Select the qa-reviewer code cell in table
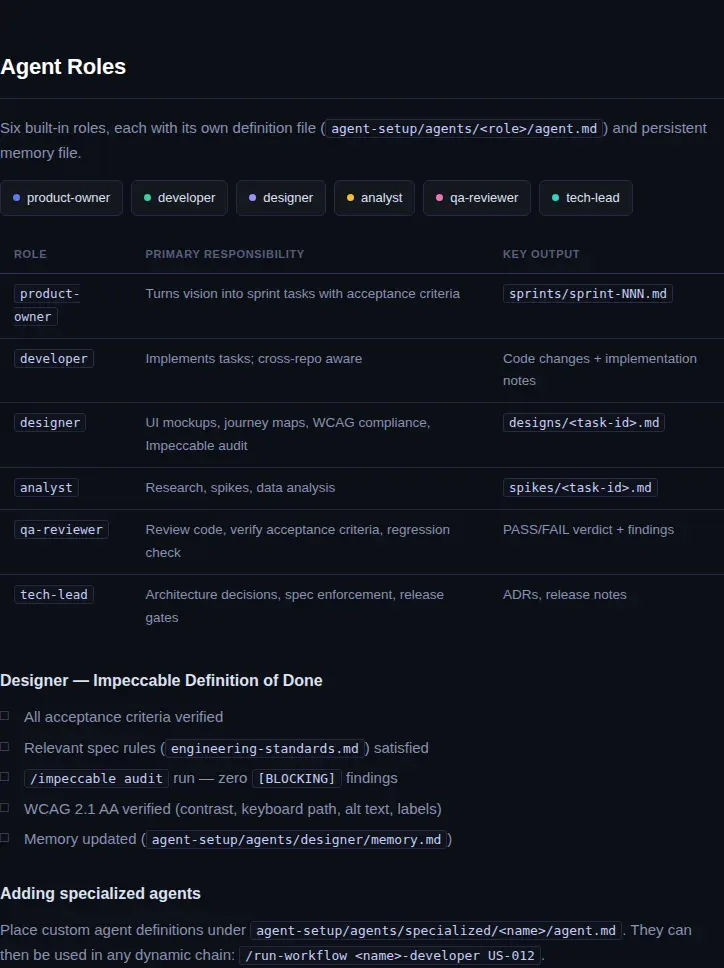 click(61, 530)
